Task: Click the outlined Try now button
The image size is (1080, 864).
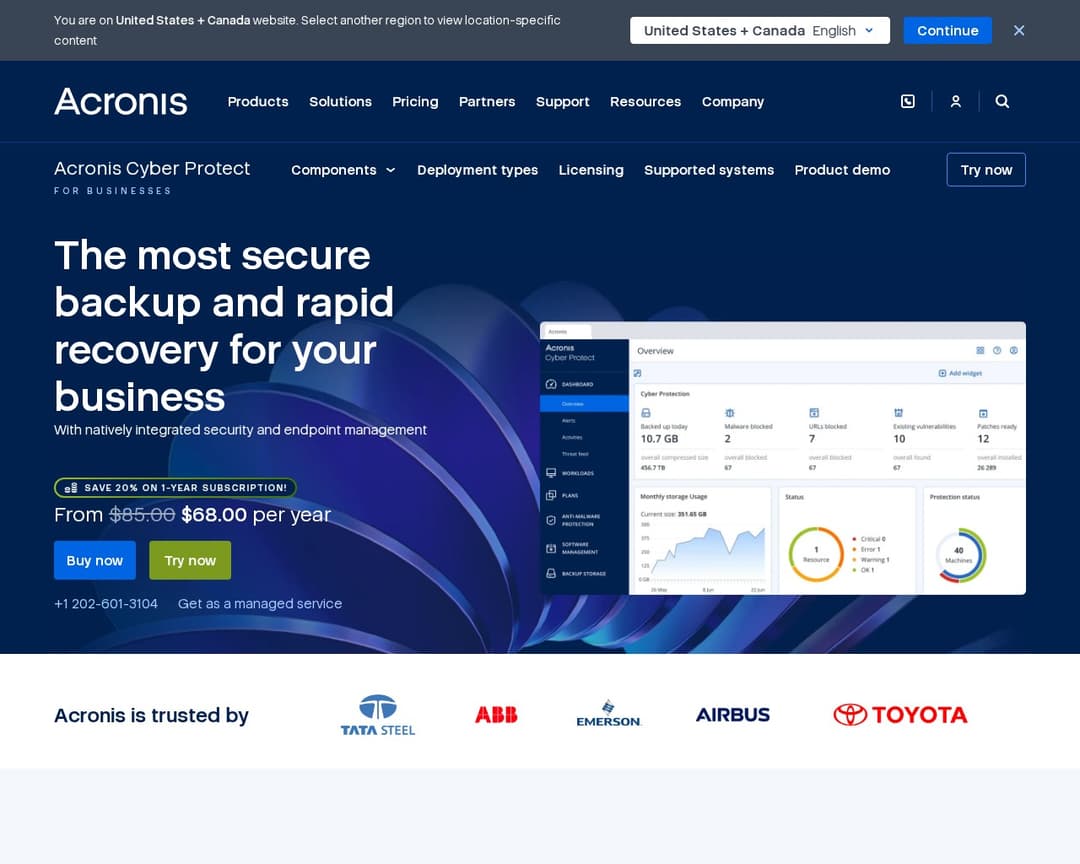Action: click(986, 169)
